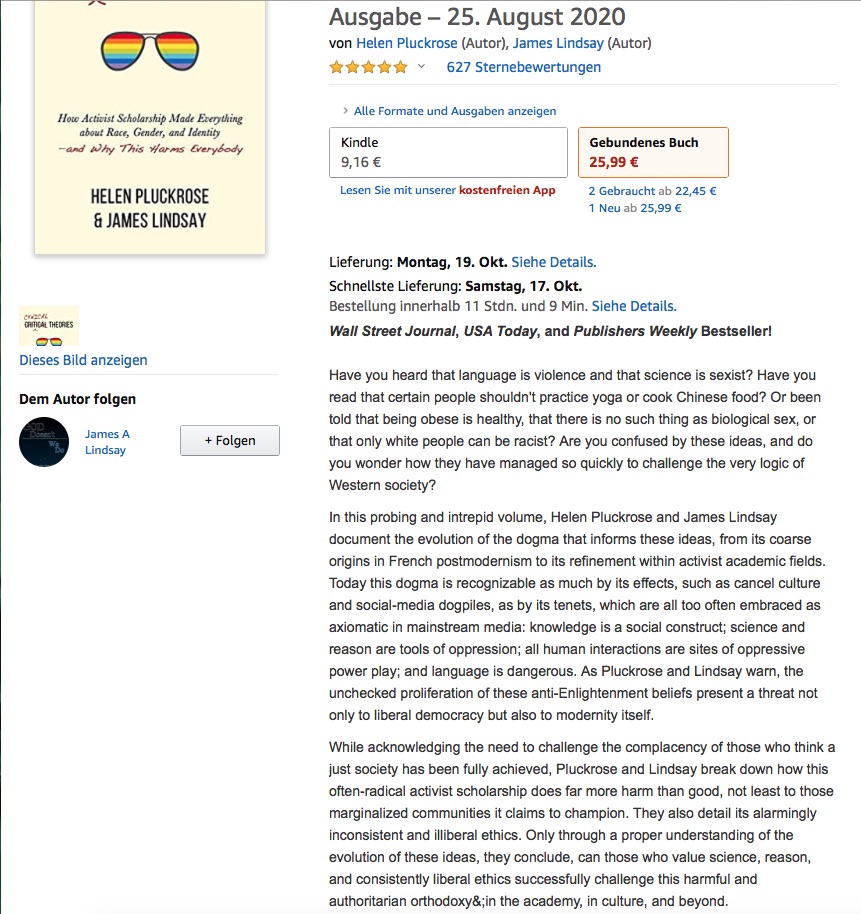
Task: Select the Gebundenes Buch format option
Action: pos(653,152)
